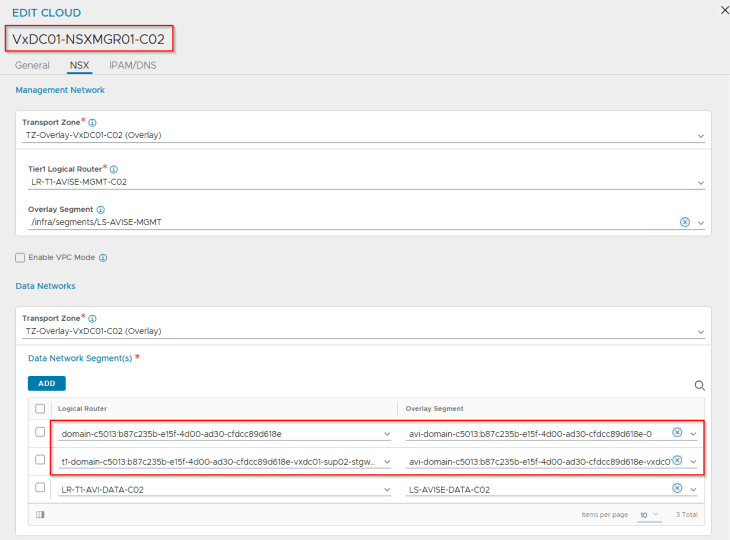
Task: Open Tier1 Logical Router LR-T1-AVISE-MGMT-C02 dropdown
Action: (x=701, y=183)
